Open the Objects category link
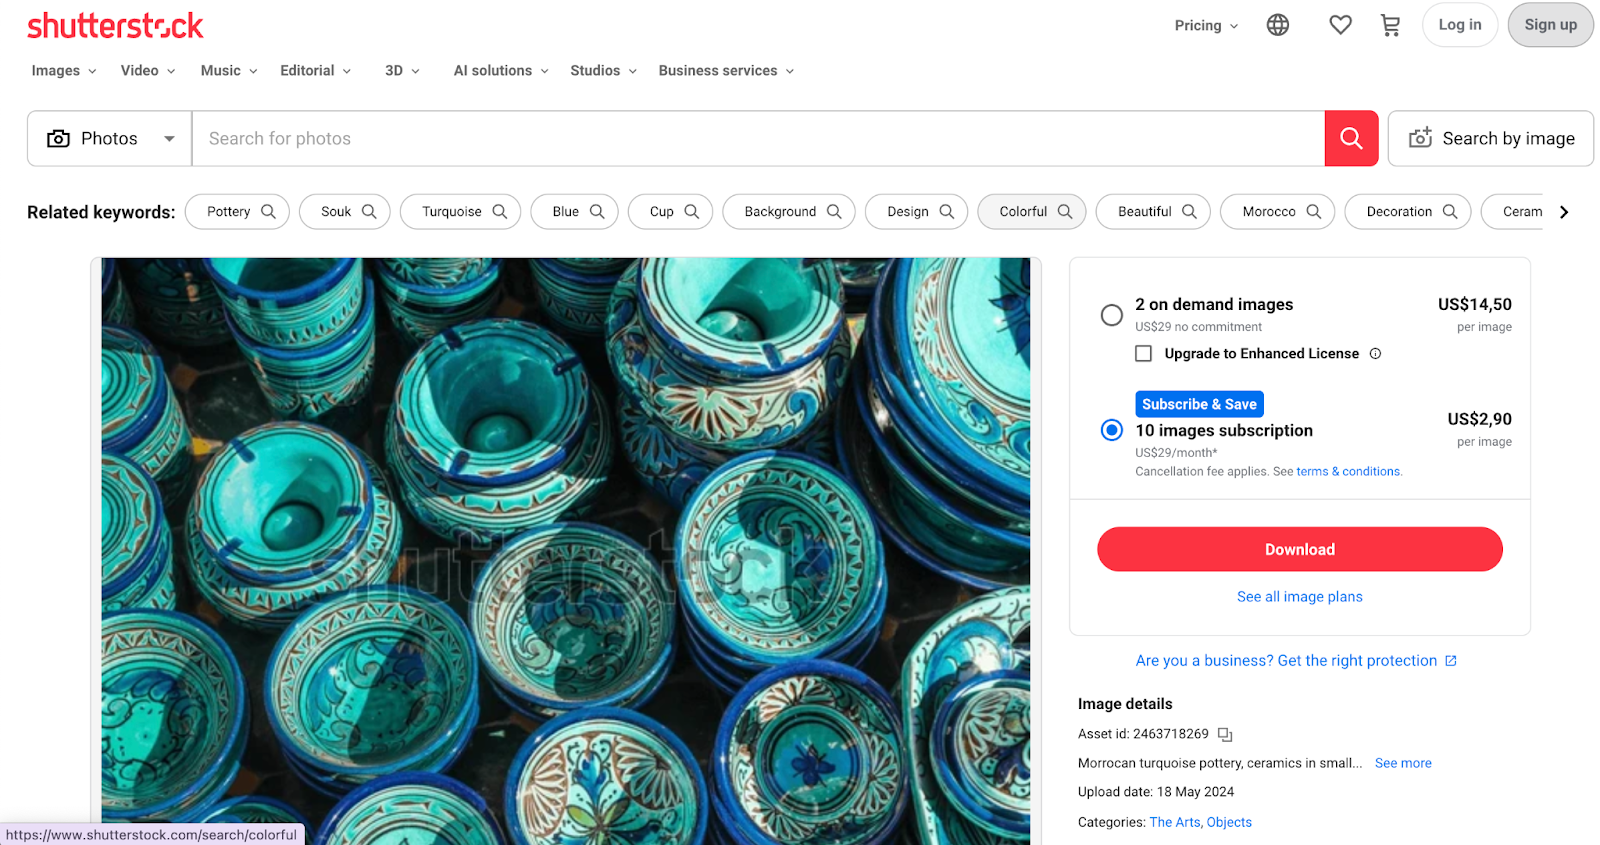The width and height of the screenshot is (1600, 845). tap(1229, 822)
